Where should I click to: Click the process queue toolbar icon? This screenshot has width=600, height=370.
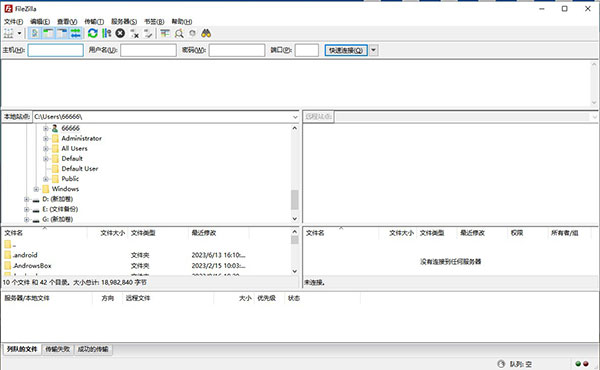click(x=106, y=34)
